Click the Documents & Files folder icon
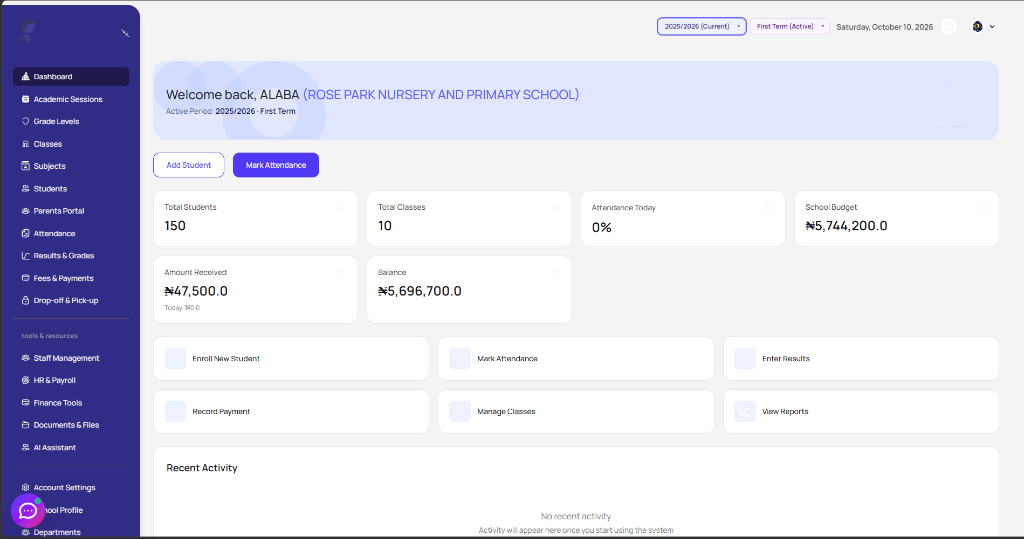The width and height of the screenshot is (1024, 539). [25, 425]
